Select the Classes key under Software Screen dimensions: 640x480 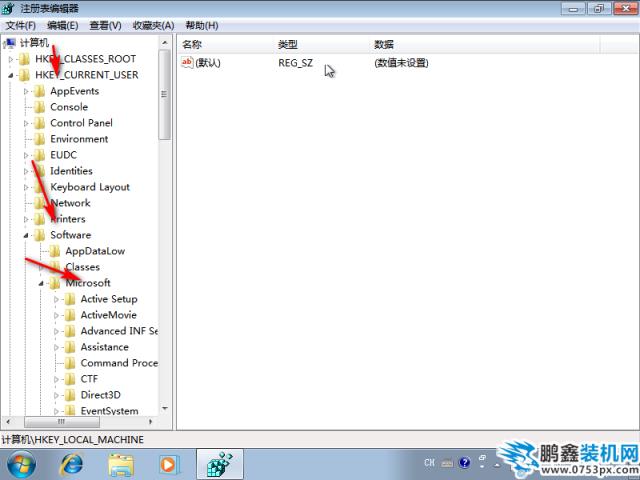(x=82, y=267)
